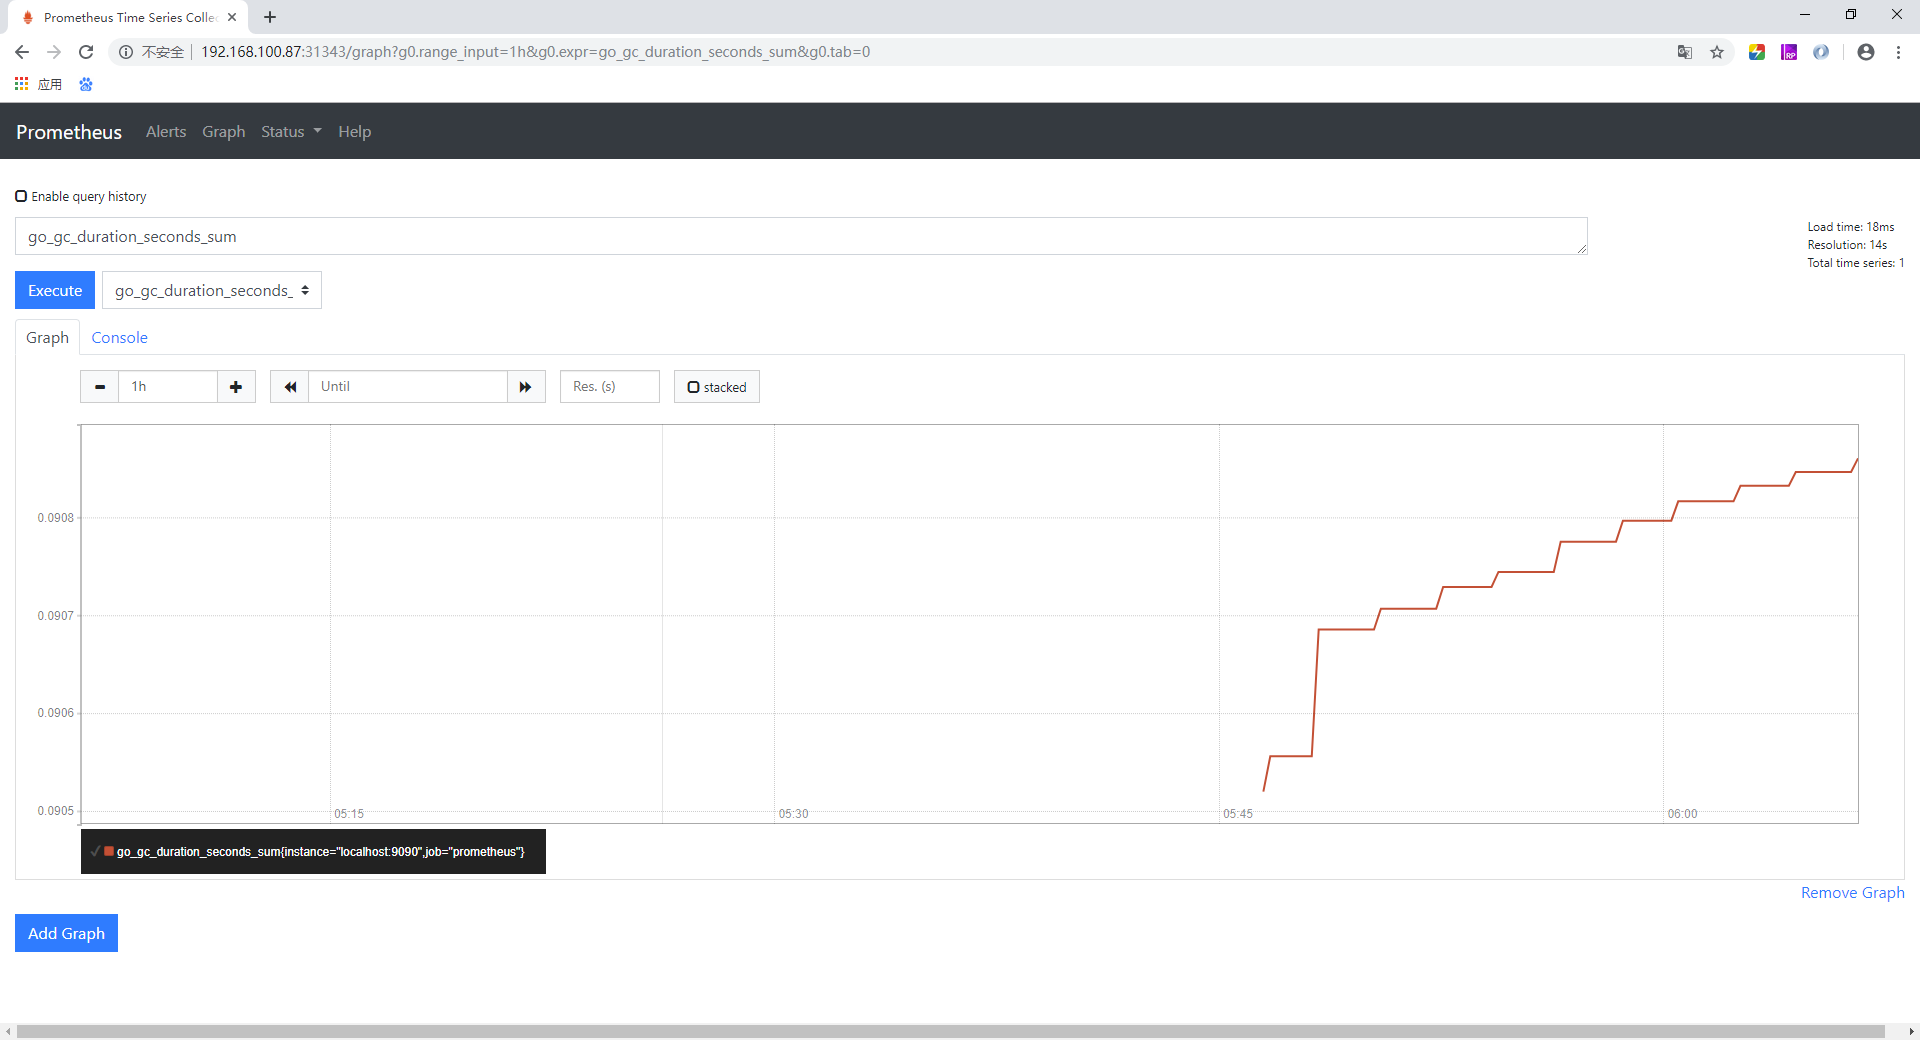1920x1040 pixels.
Task: Open the Chrome profile avatar
Action: pos(1866,52)
